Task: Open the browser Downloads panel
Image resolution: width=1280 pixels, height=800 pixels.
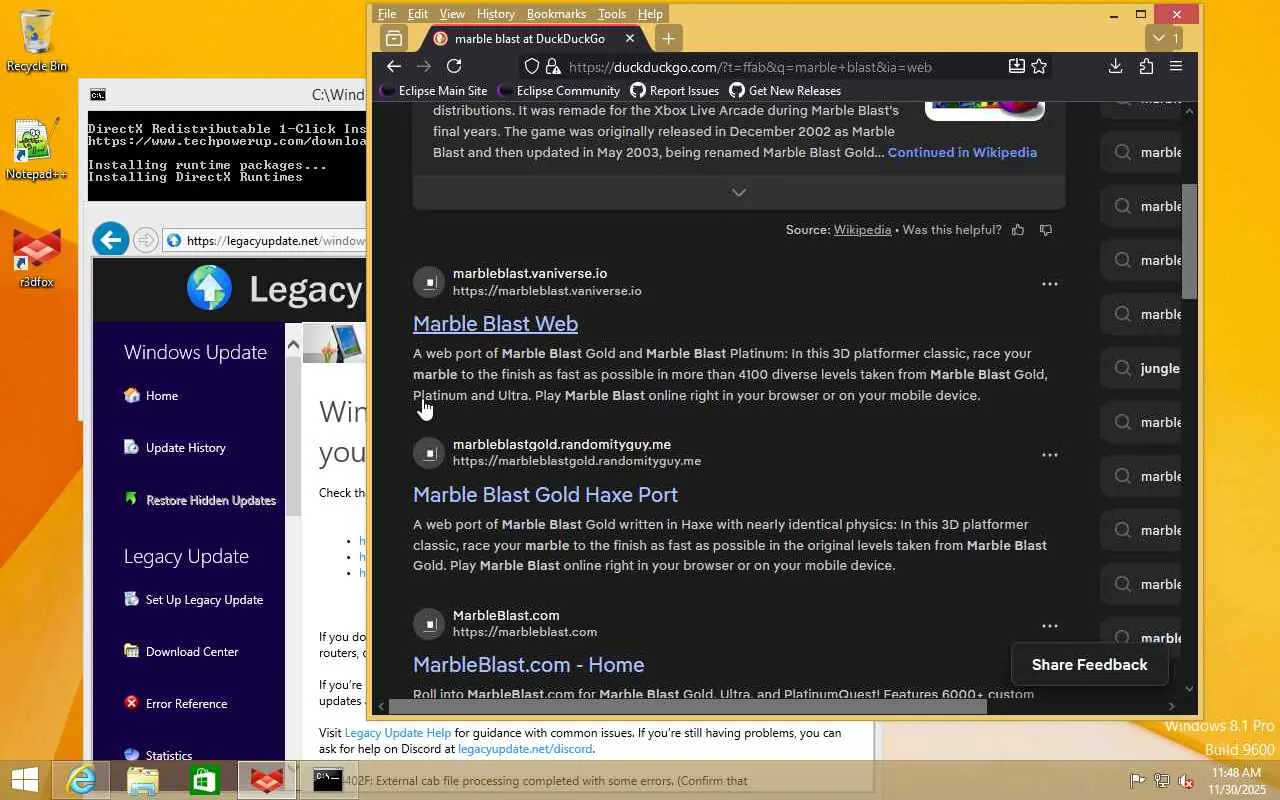Action: point(1116,66)
